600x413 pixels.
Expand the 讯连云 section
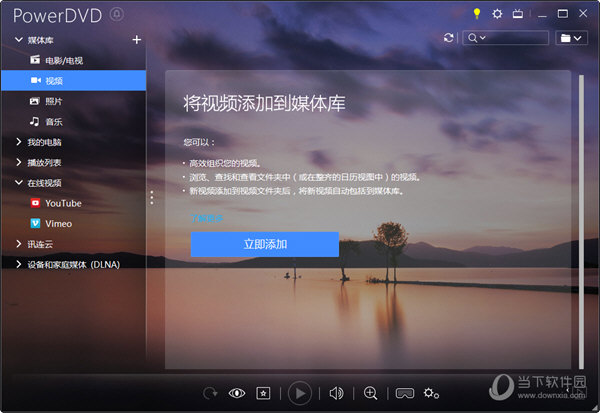click(19, 244)
